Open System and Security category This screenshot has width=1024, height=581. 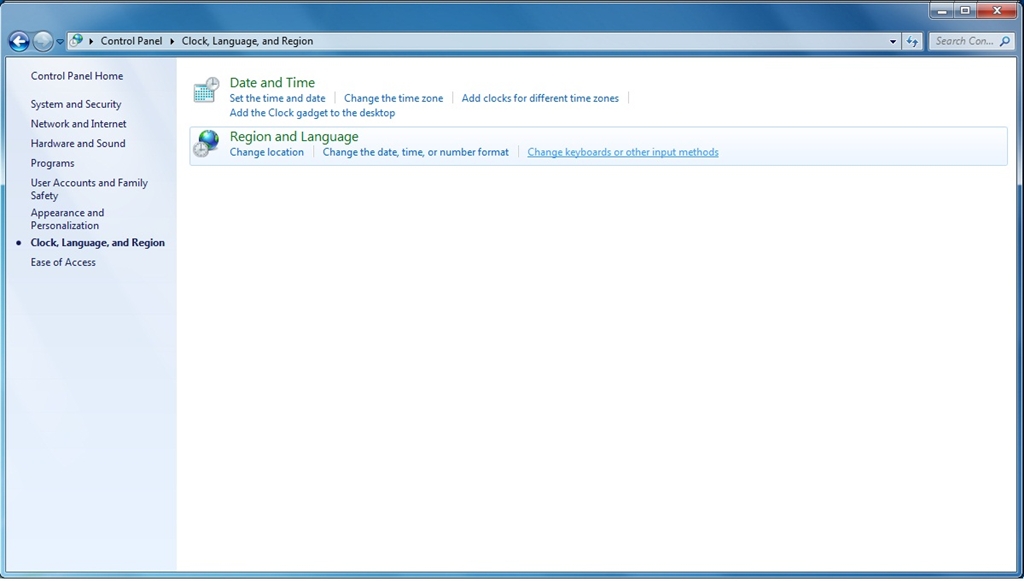pyautogui.click(x=76, y=104)
